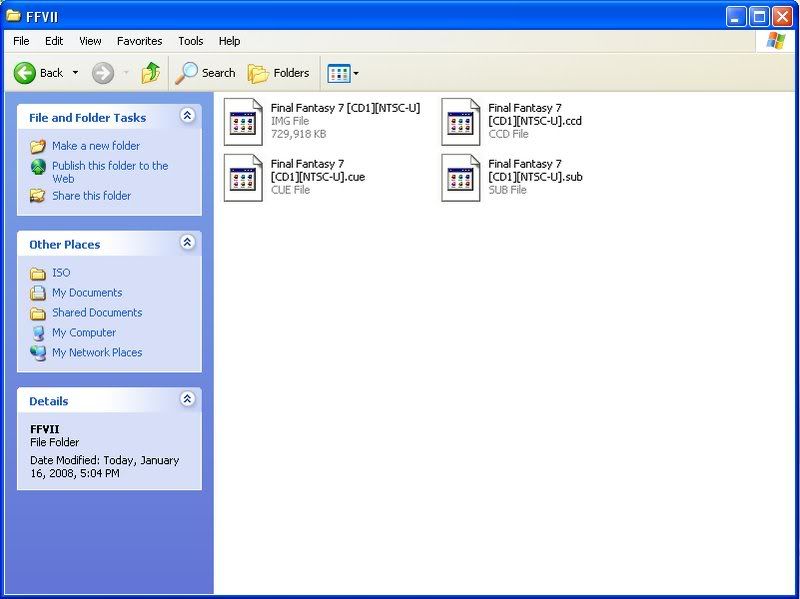
Task: Select the .sub file icon
Action: (461, 178)
